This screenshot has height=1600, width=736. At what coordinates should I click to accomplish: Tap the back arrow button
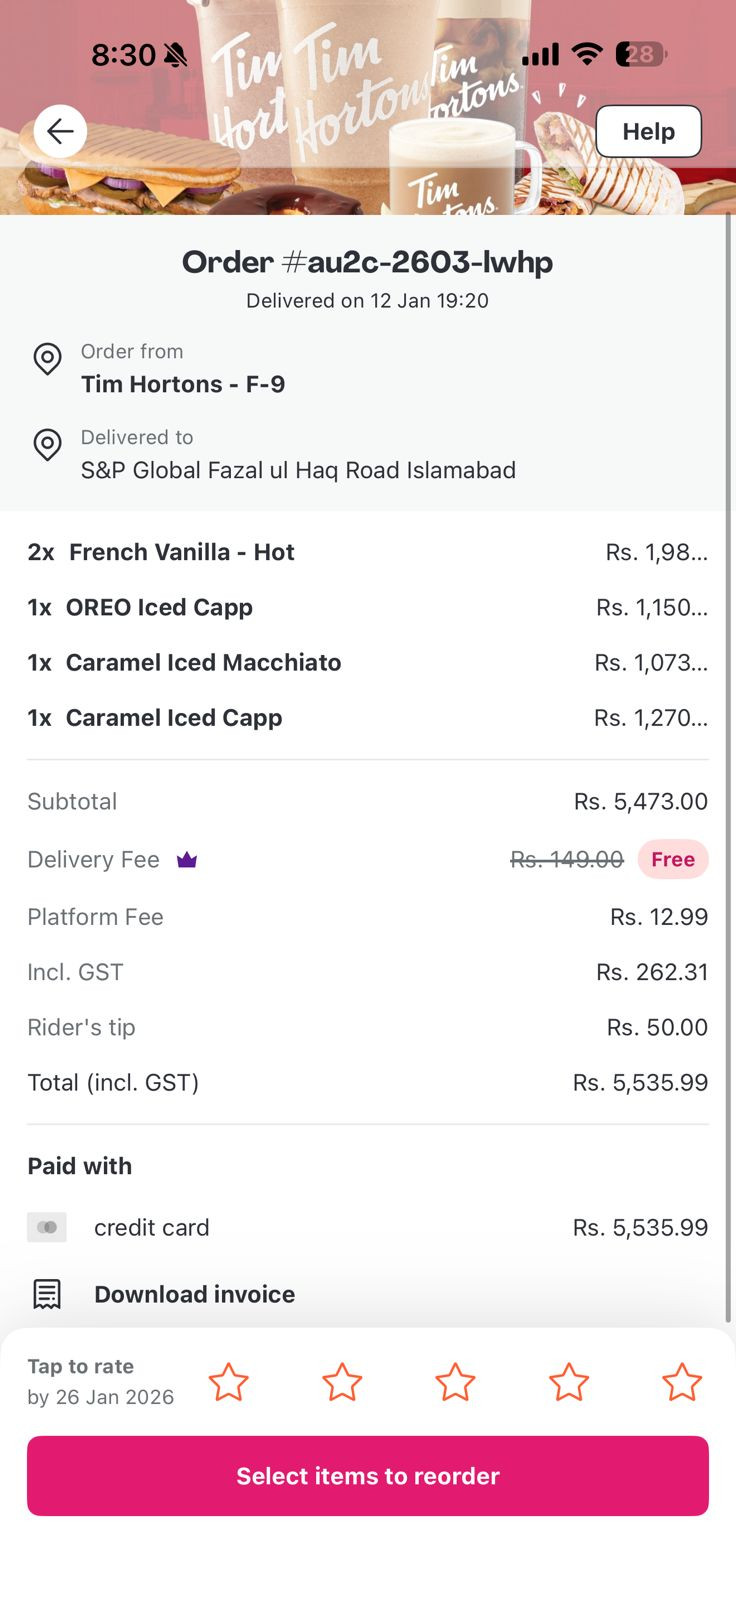click(x=60, y=131)
